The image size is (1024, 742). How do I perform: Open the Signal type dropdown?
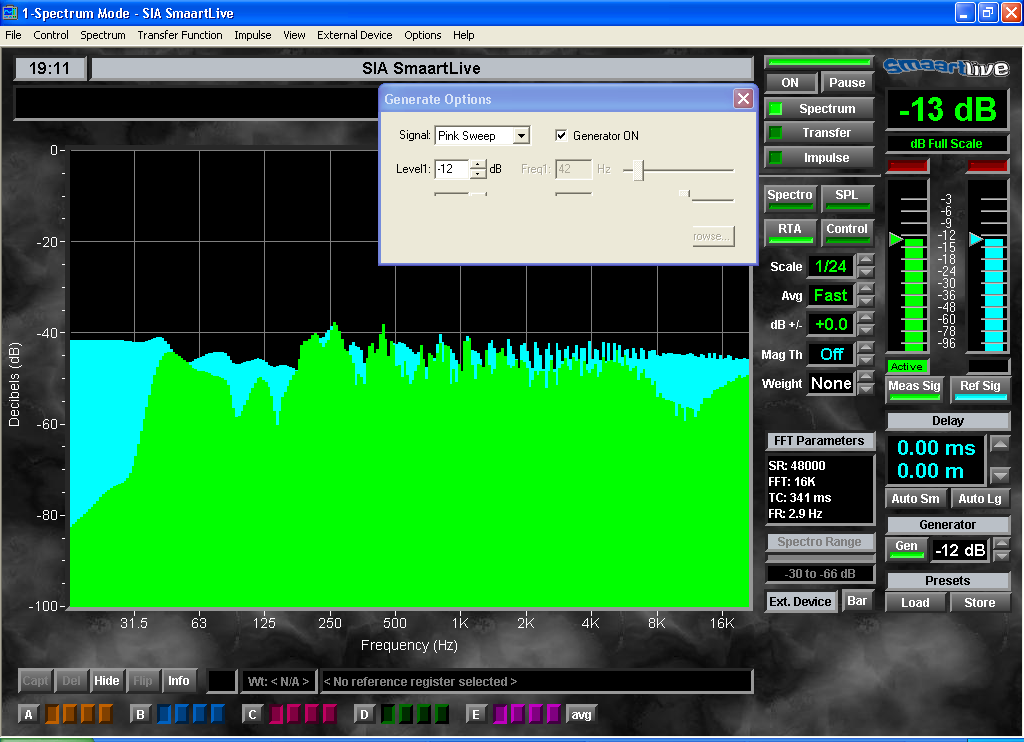[x=521, y=136]
